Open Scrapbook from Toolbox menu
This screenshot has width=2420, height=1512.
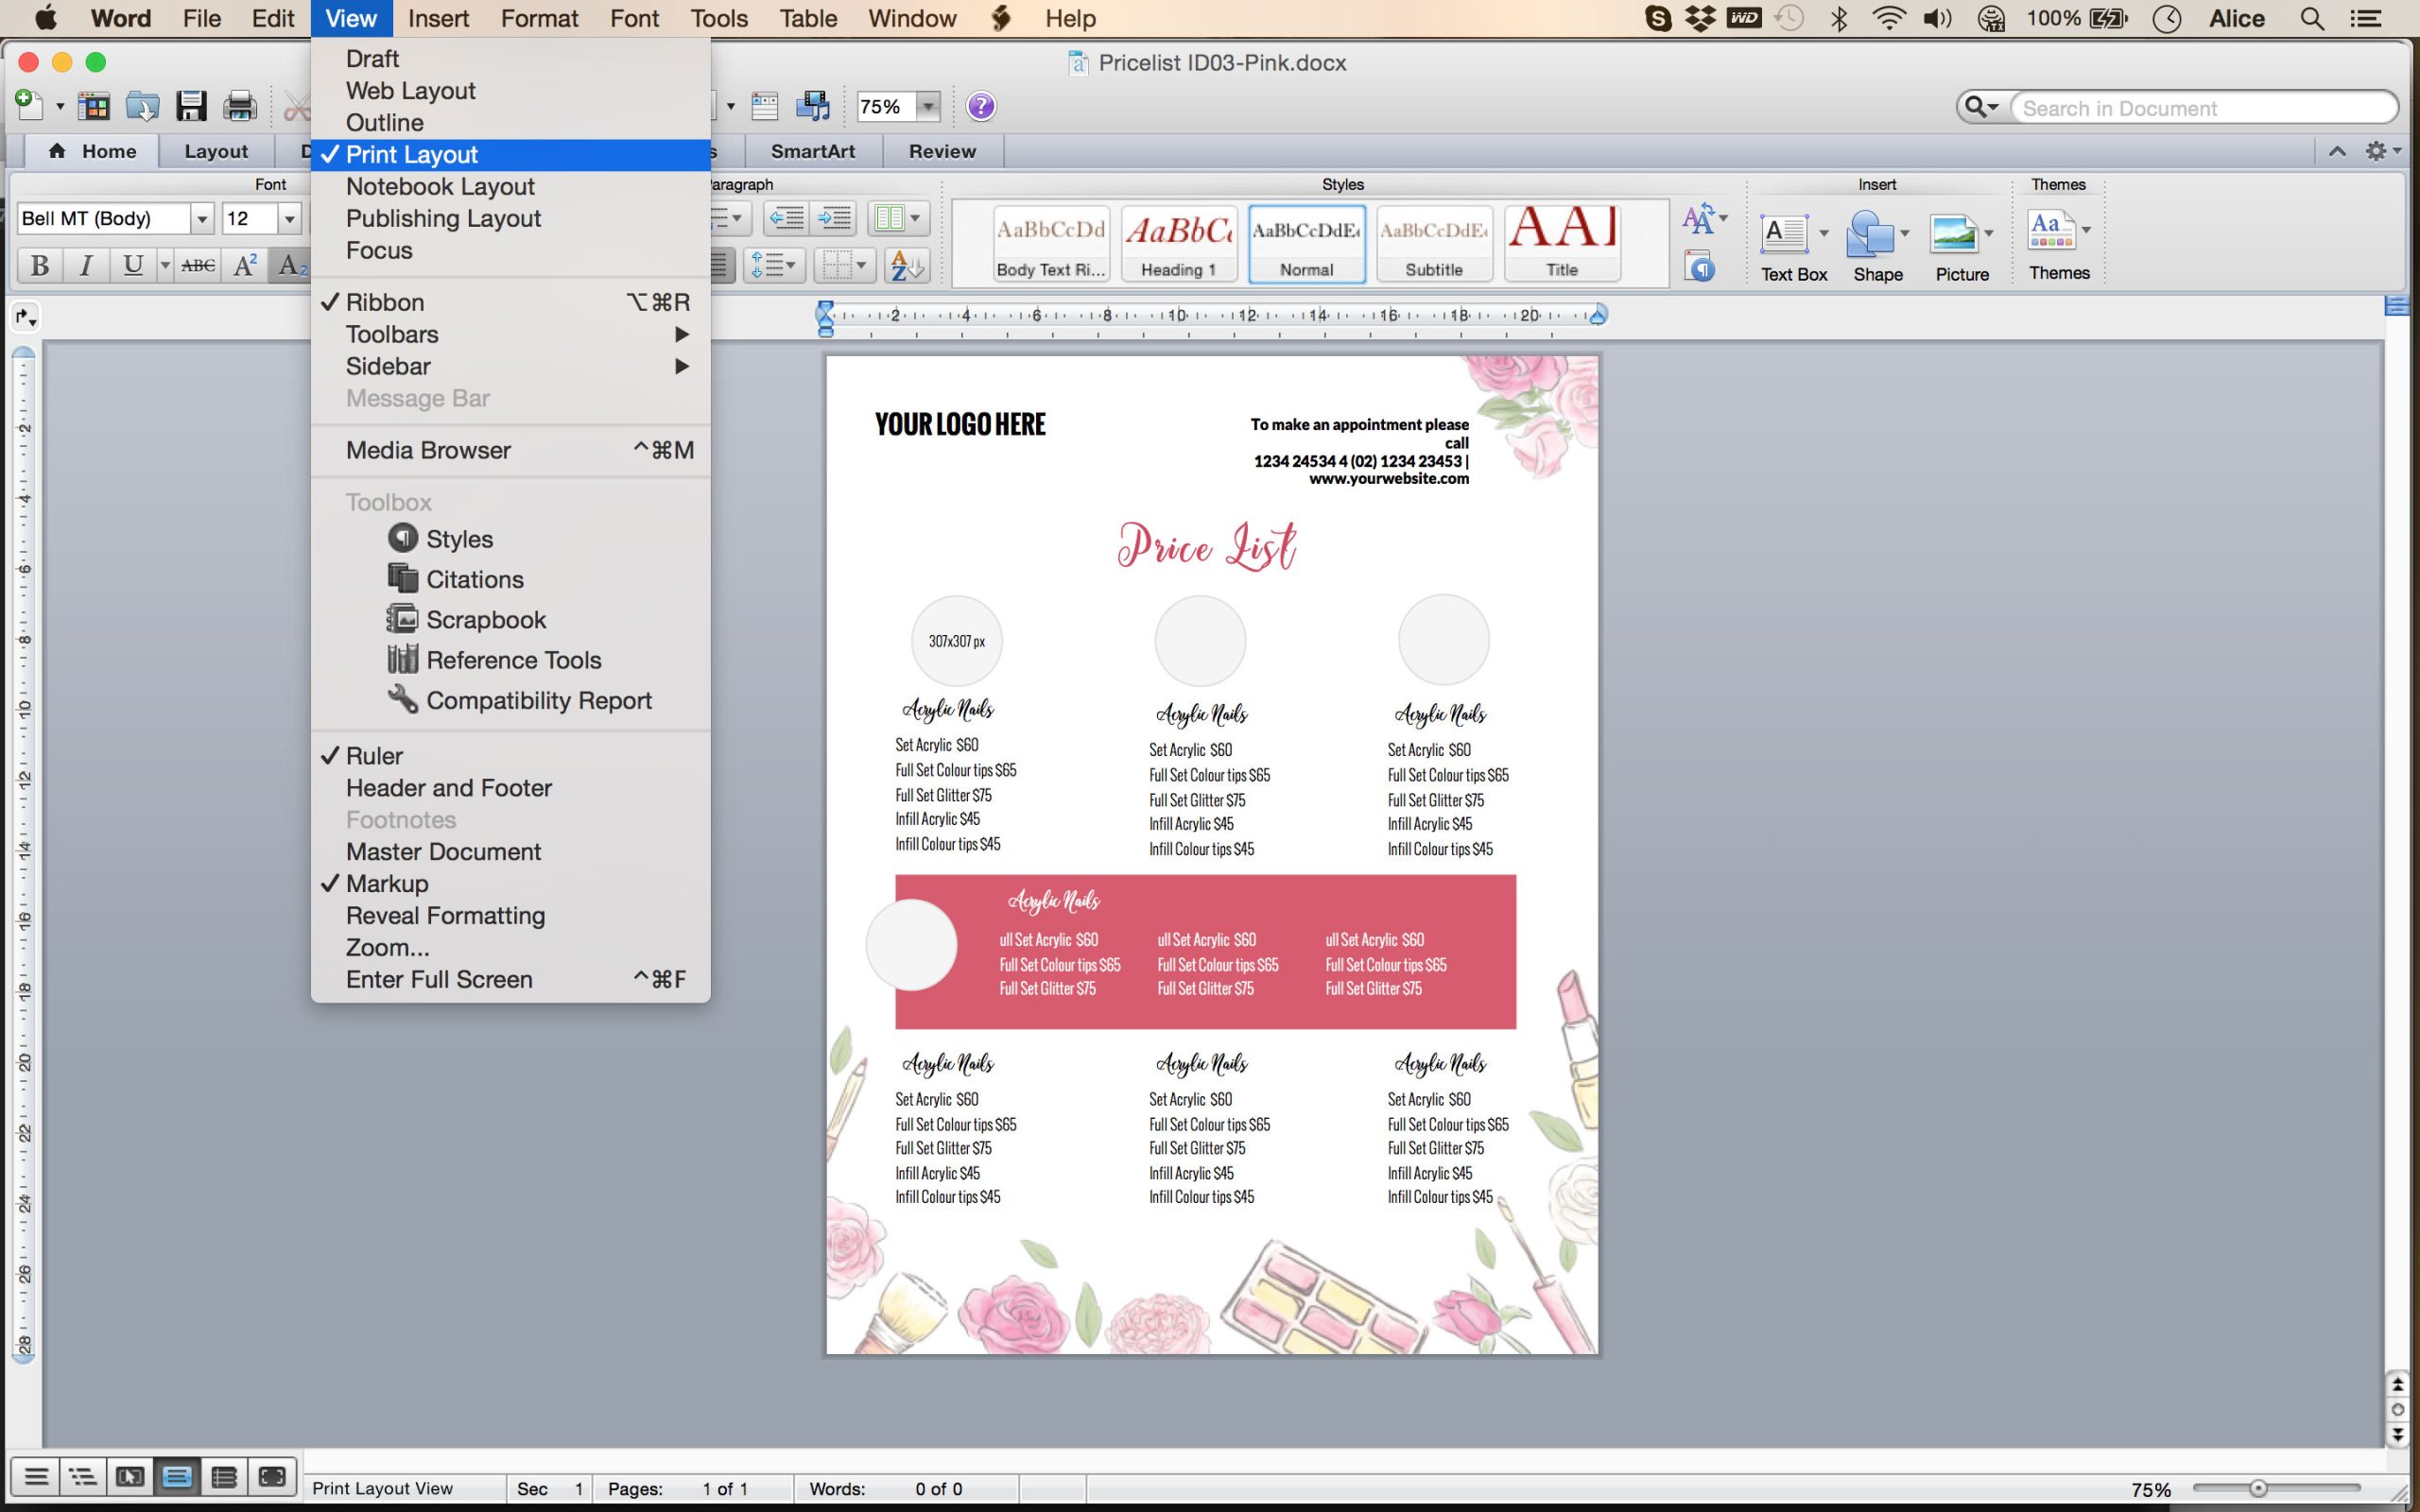point(510,620)
